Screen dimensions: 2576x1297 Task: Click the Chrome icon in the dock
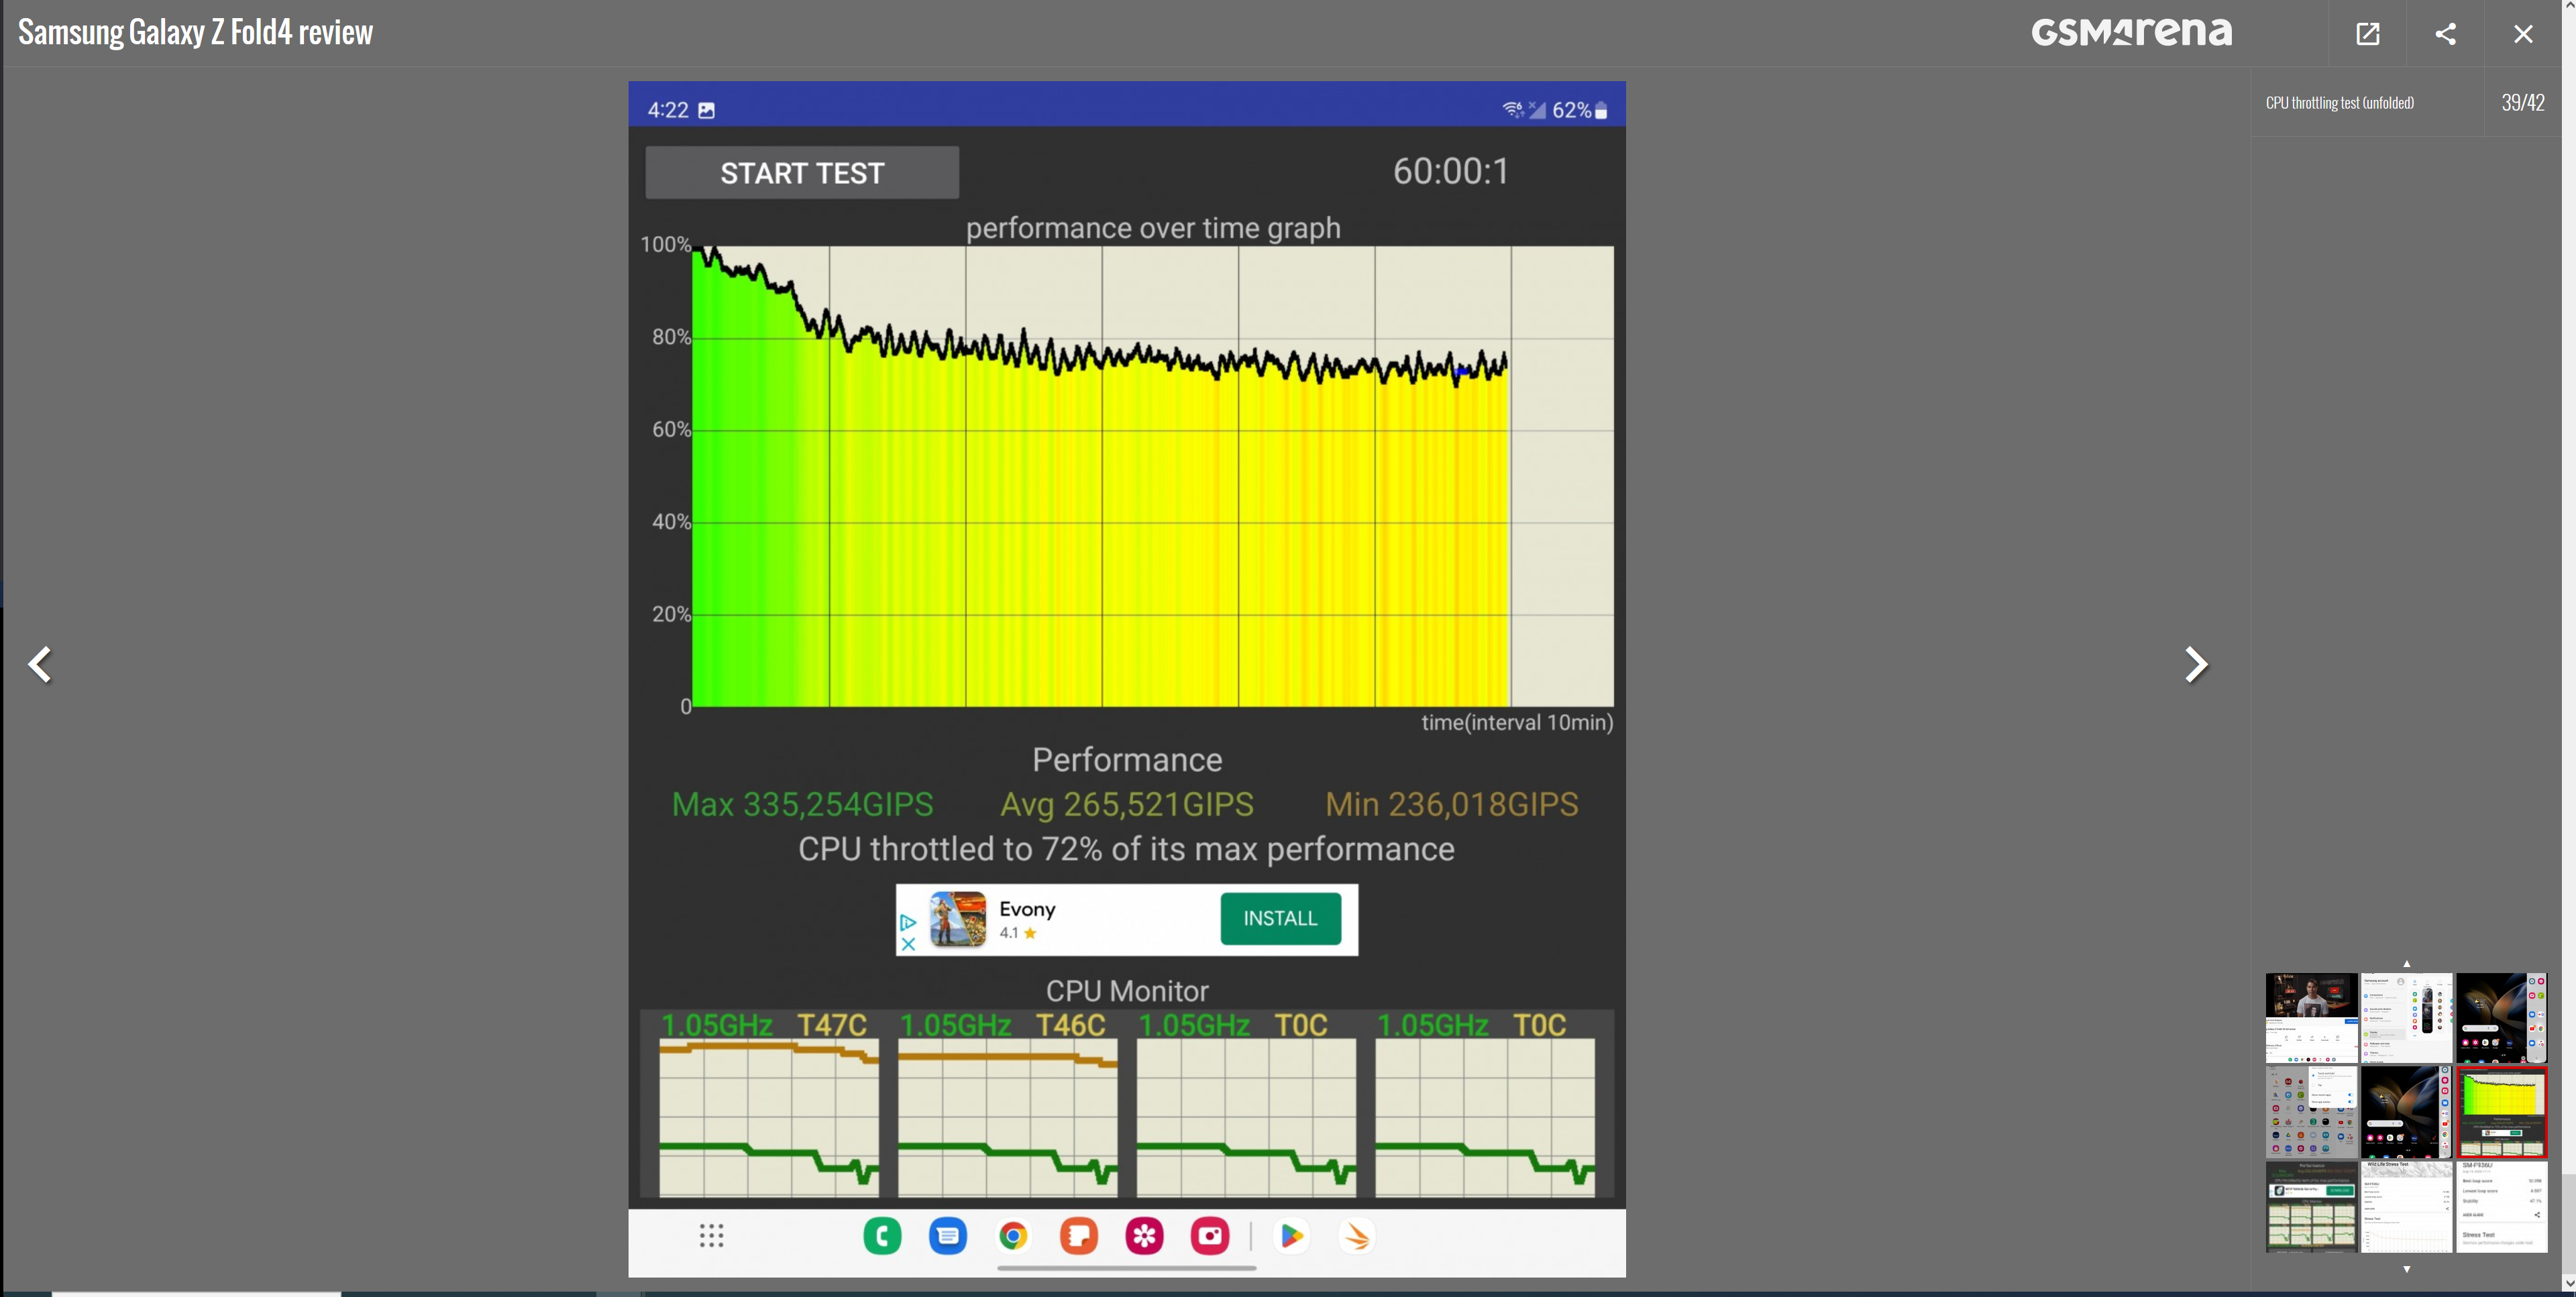coord(1013,1236)
